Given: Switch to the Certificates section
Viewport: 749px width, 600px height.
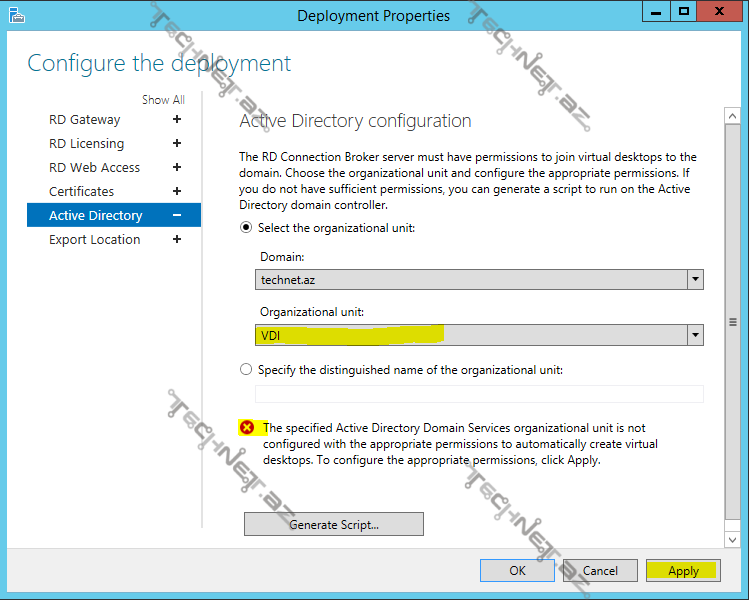Looking at the screenshot, I should pyautogui.click(x=81, y=191).
